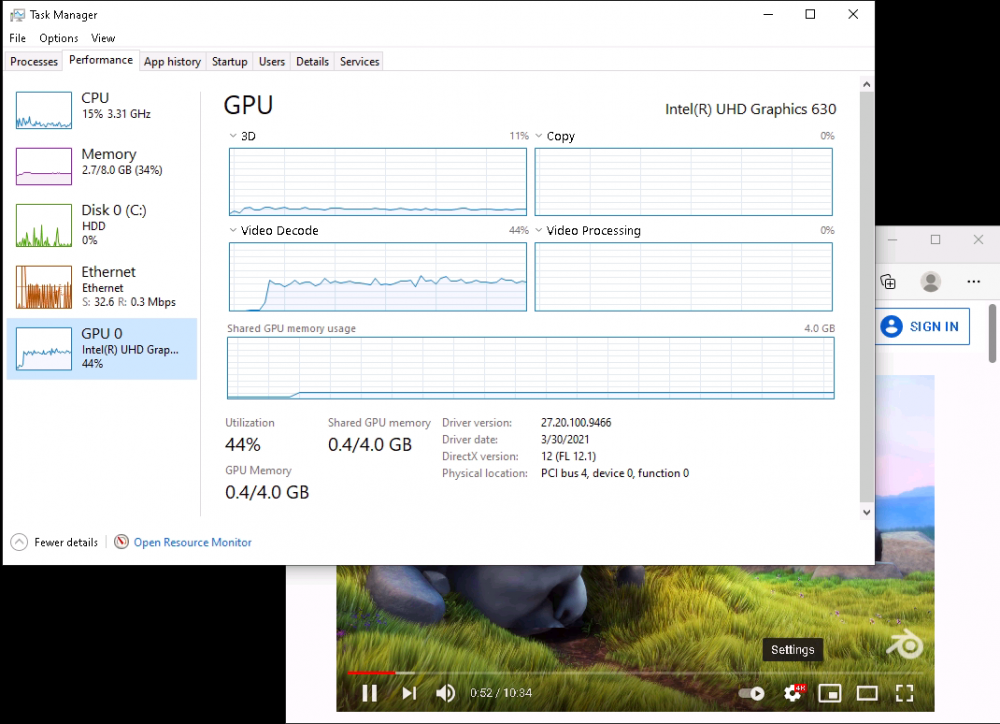Toggle the autoplay switch in video player
The height and width of the screenshot is (724, 1000).
pos(751,693)
